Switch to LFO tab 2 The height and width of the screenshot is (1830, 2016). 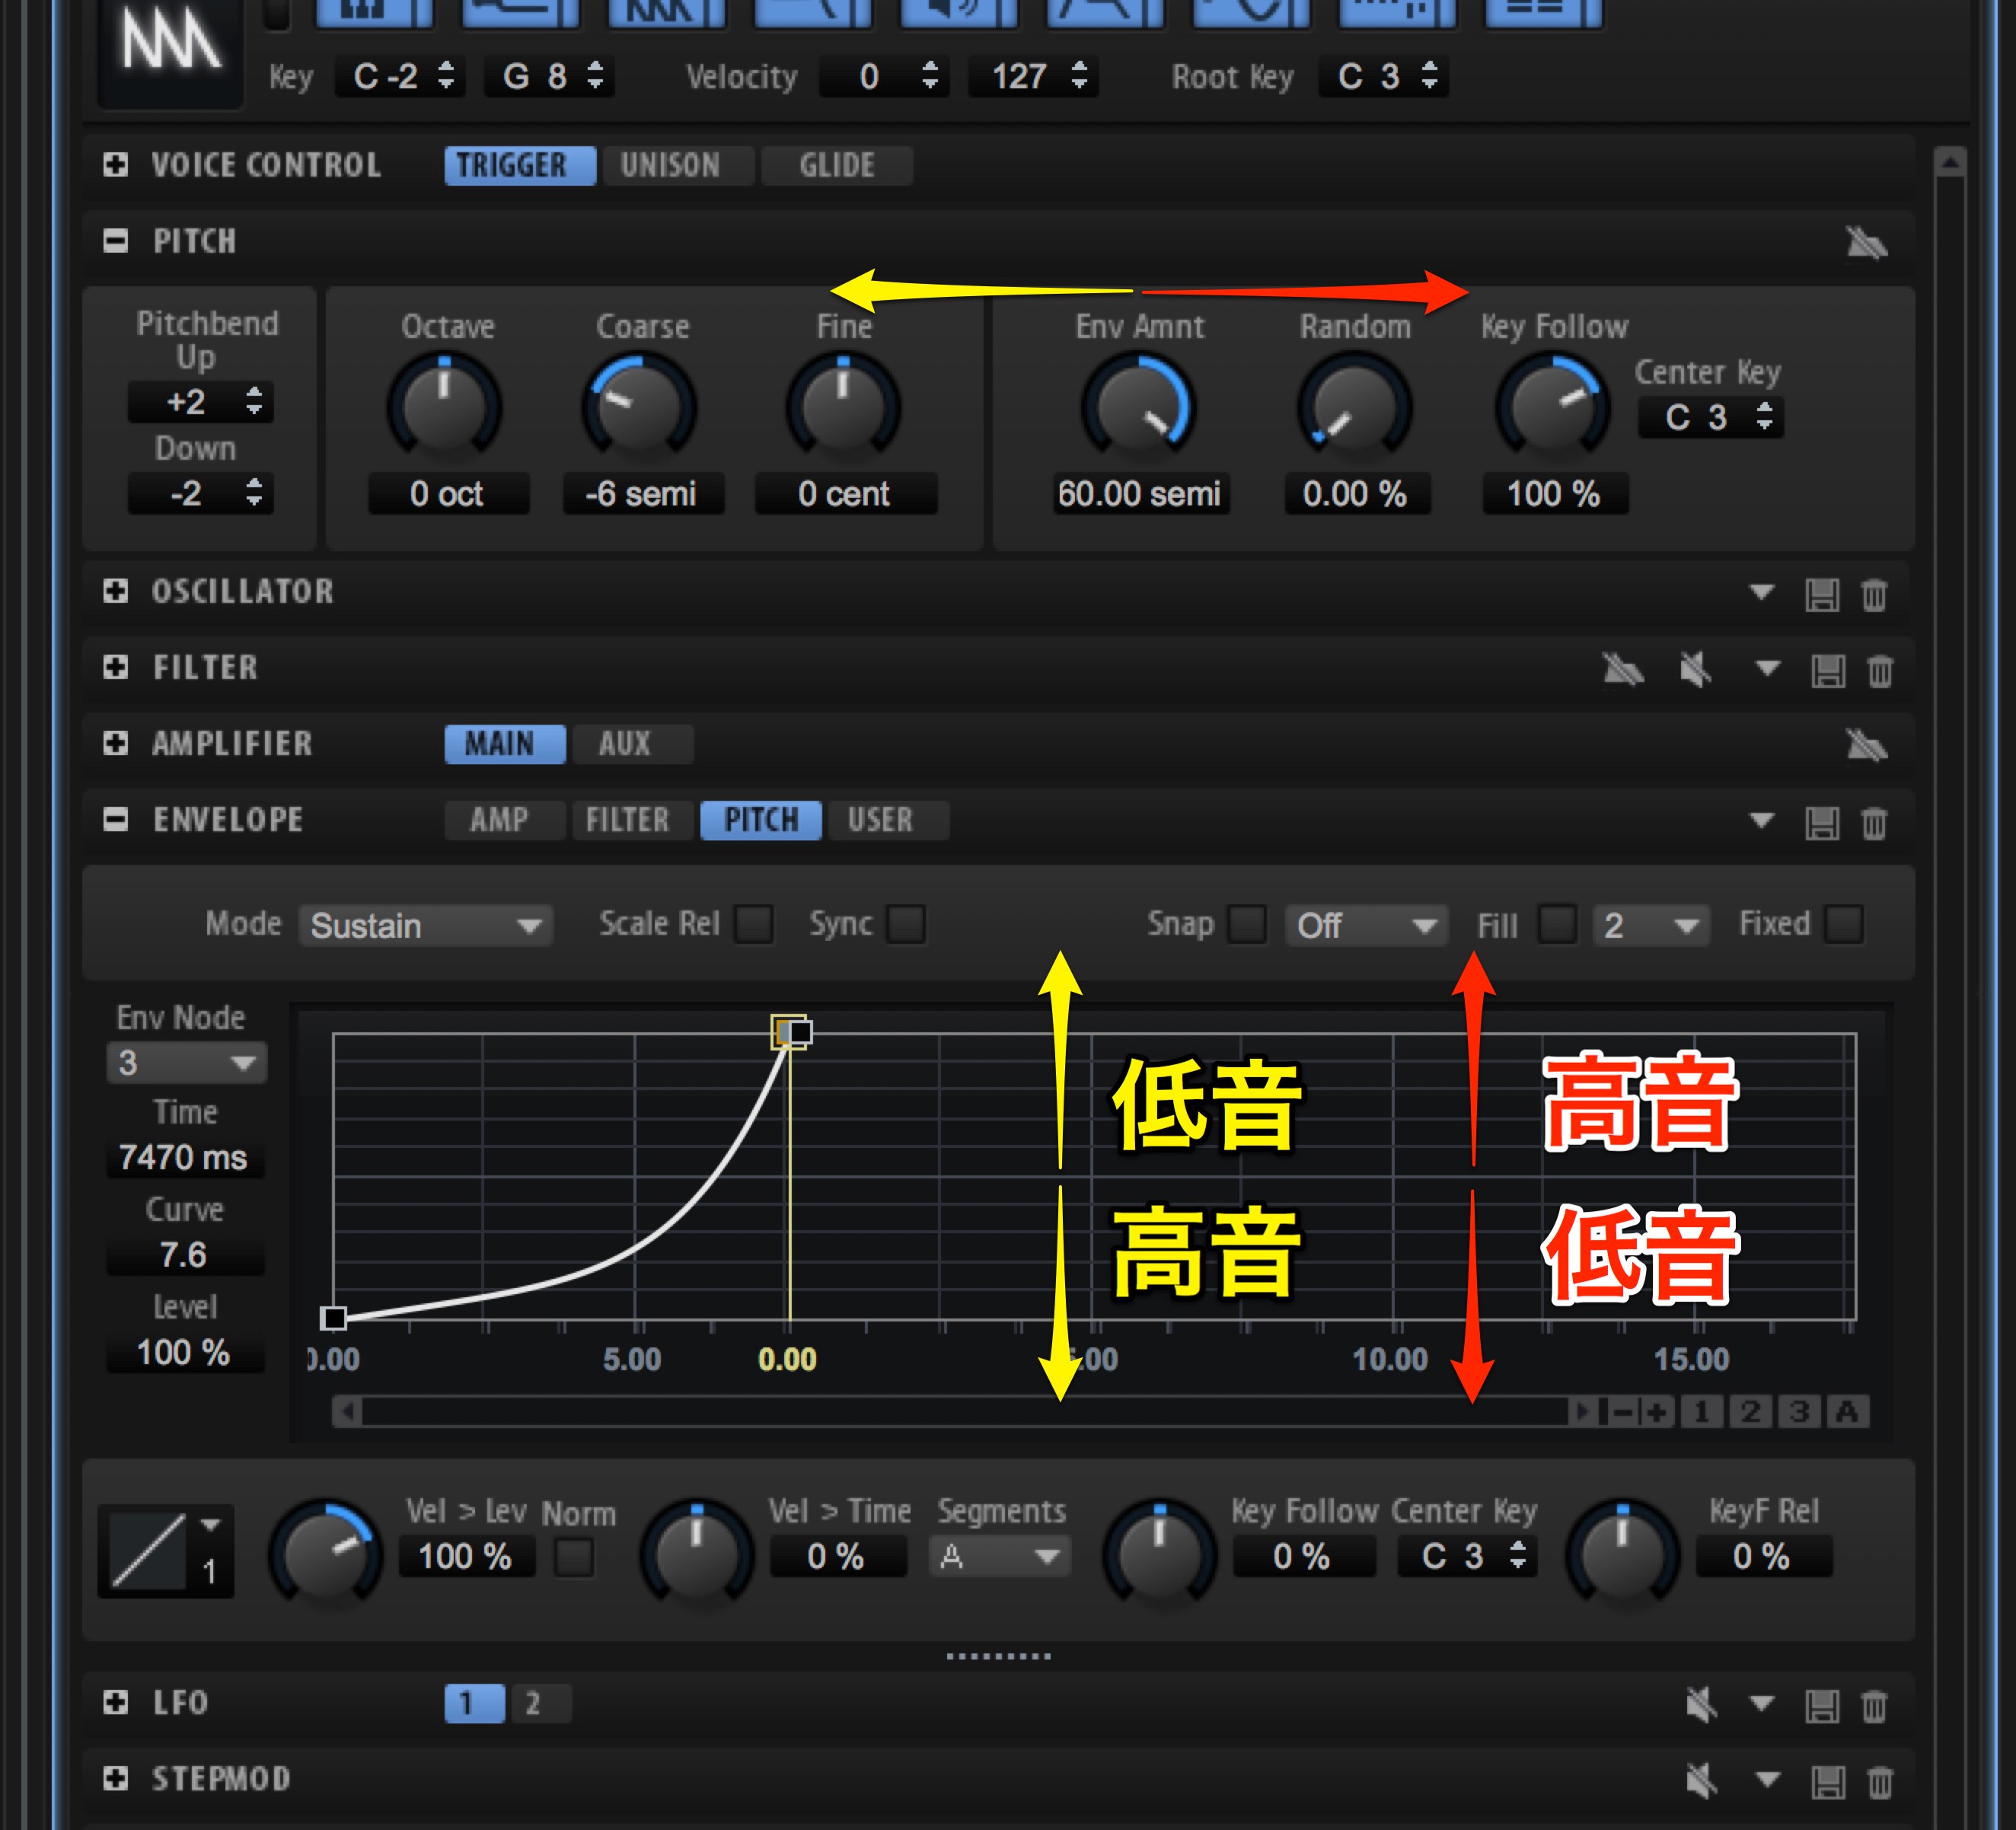coord(542,1703)
